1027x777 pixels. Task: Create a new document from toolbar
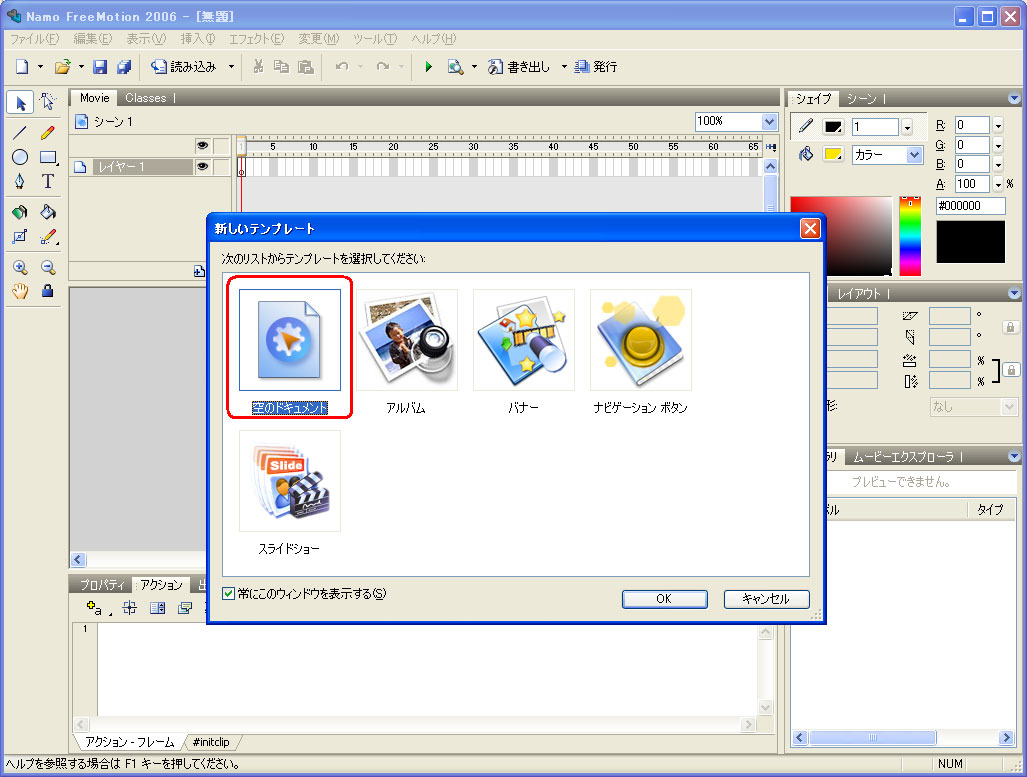pos(22,67)
